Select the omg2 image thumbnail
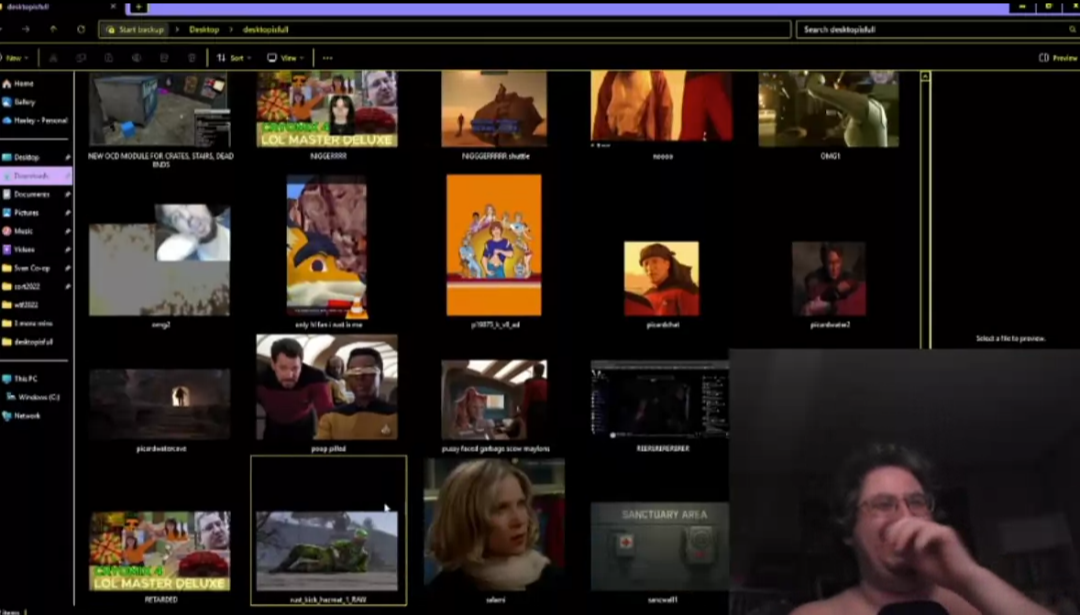Screen dimensions: 1080x615 pos(160,260)
